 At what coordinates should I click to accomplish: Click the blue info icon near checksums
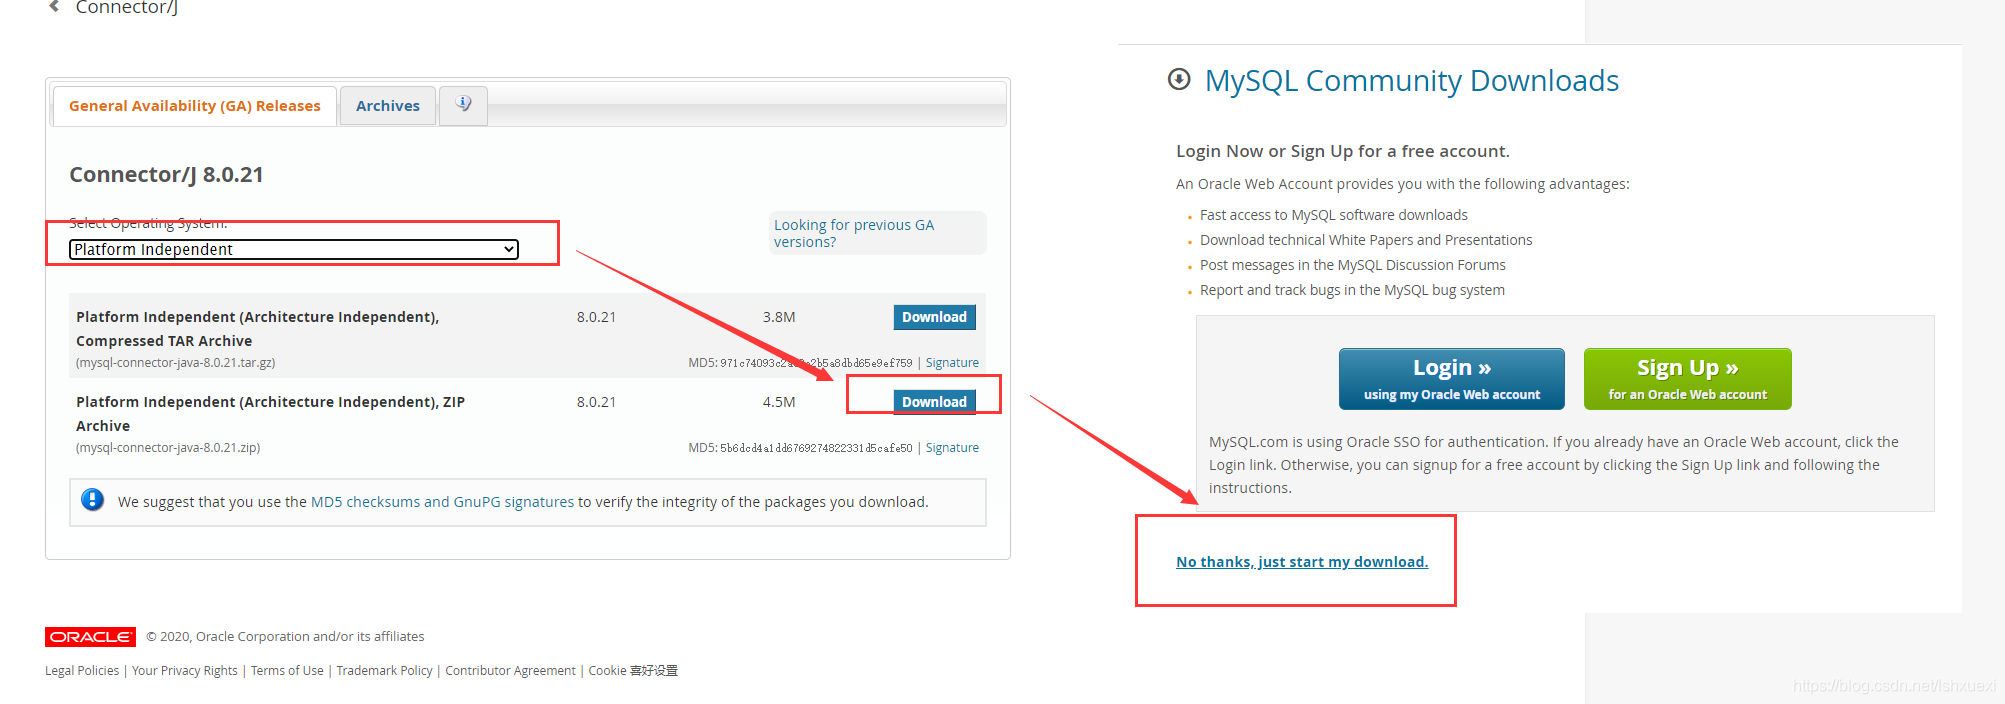(x=92, y=500)
